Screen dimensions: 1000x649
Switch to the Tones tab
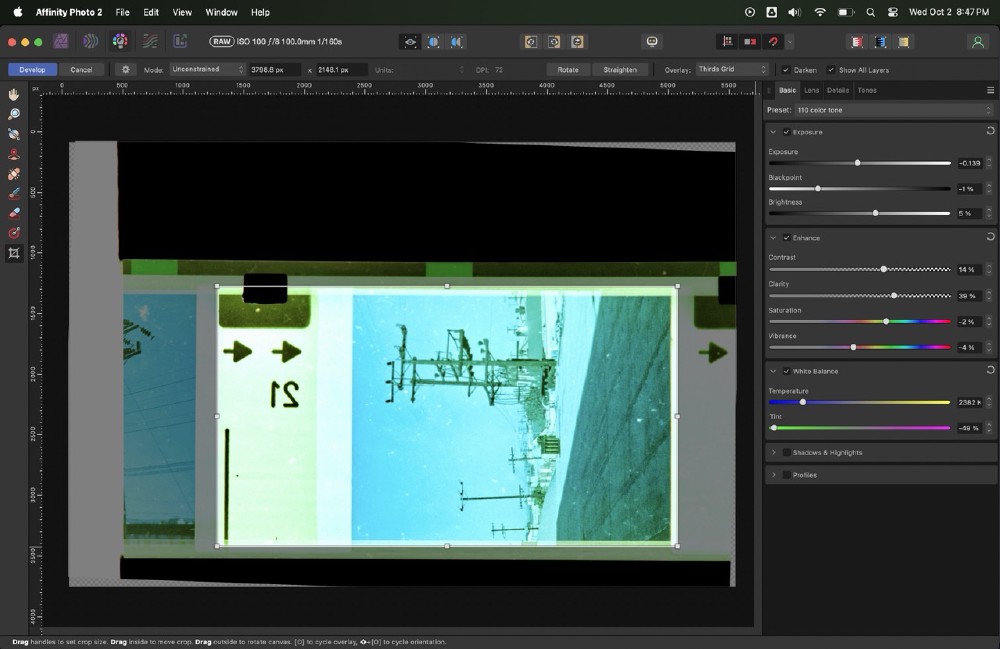click(x=867, y=91)
